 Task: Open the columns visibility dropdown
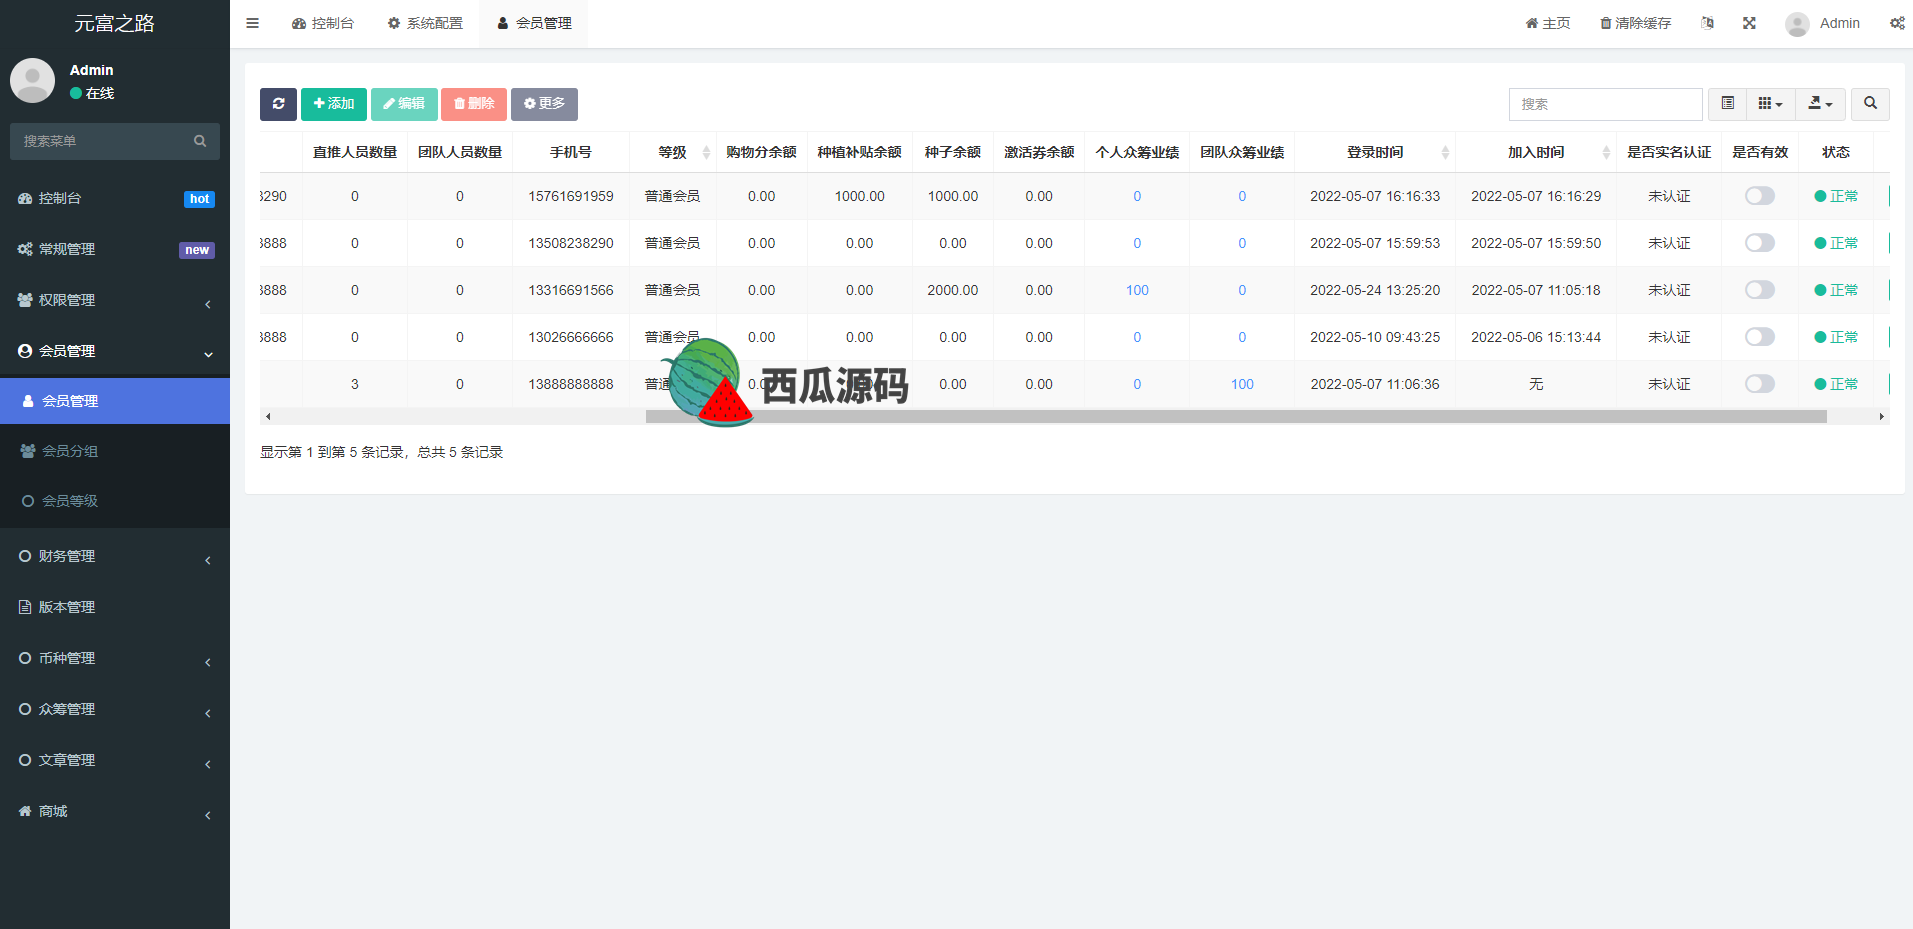tap(1770, 104)
